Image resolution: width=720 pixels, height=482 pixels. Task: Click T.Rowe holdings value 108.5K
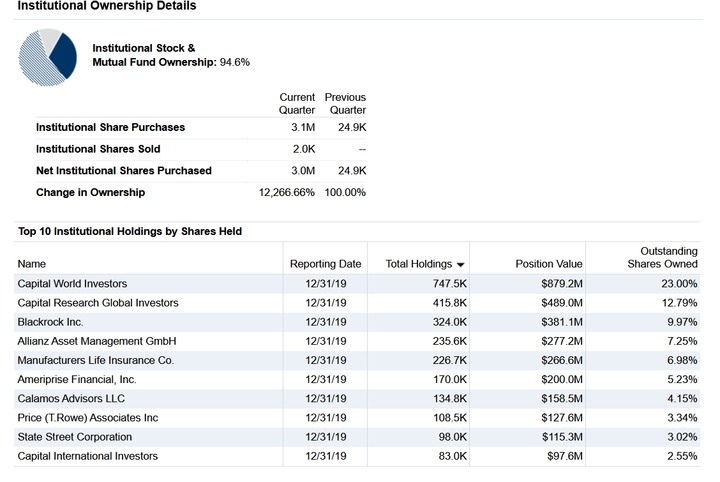tap(450, 418)
